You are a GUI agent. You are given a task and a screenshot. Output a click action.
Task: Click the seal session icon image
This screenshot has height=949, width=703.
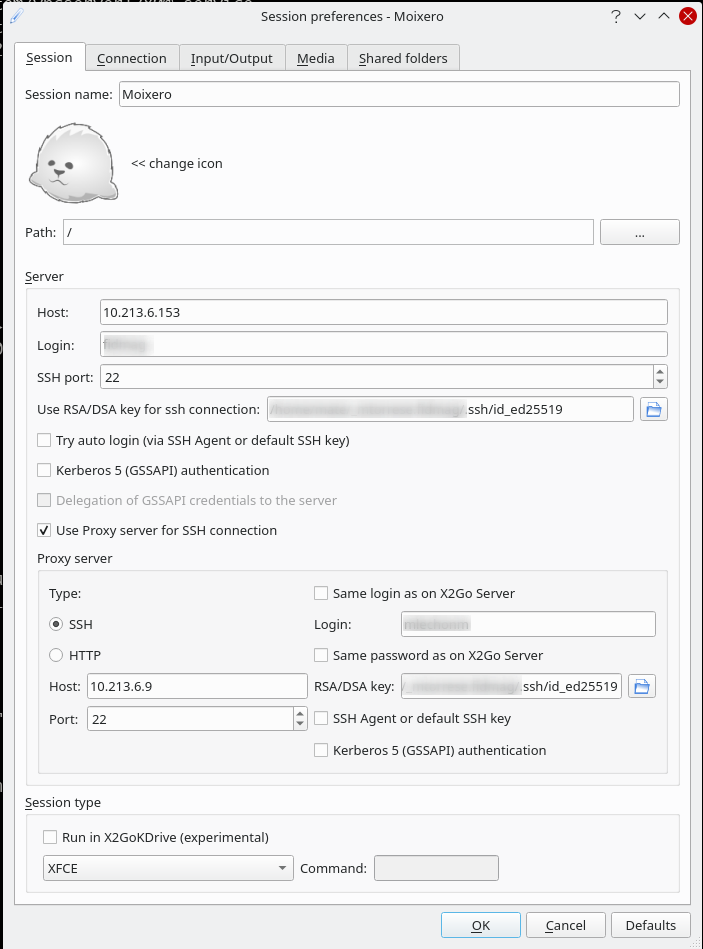(x=74, y=163)
